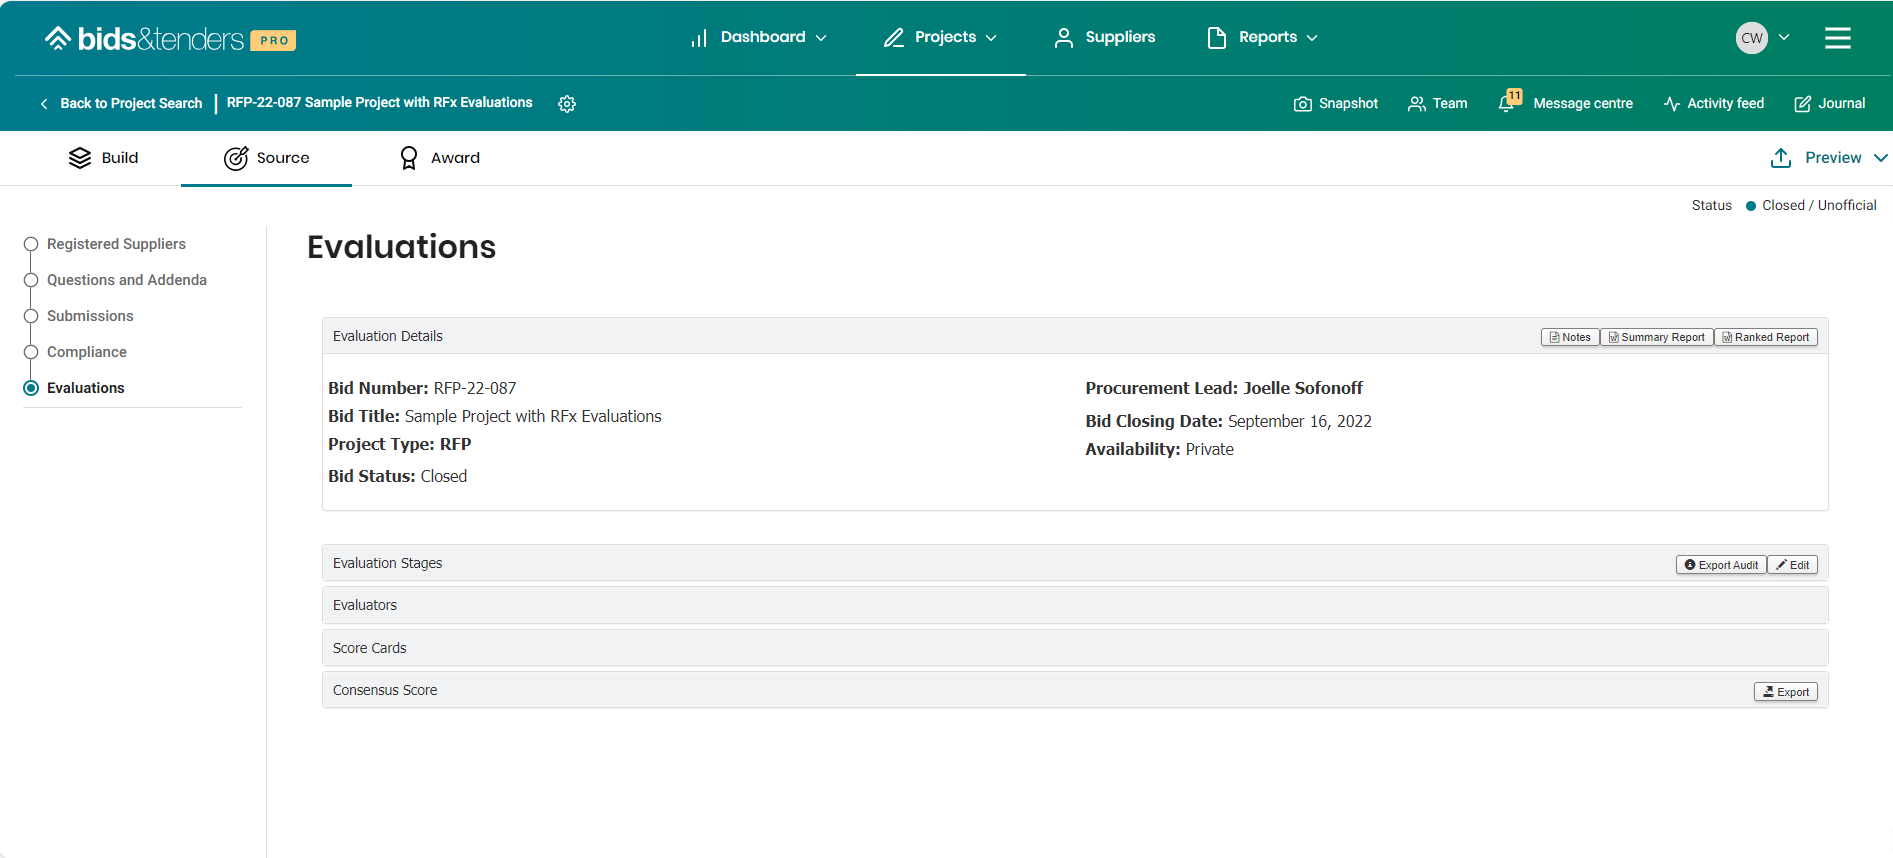Expand the Dashboard dropdown menu
This screenshot has height=858, width=1893.
759,38
